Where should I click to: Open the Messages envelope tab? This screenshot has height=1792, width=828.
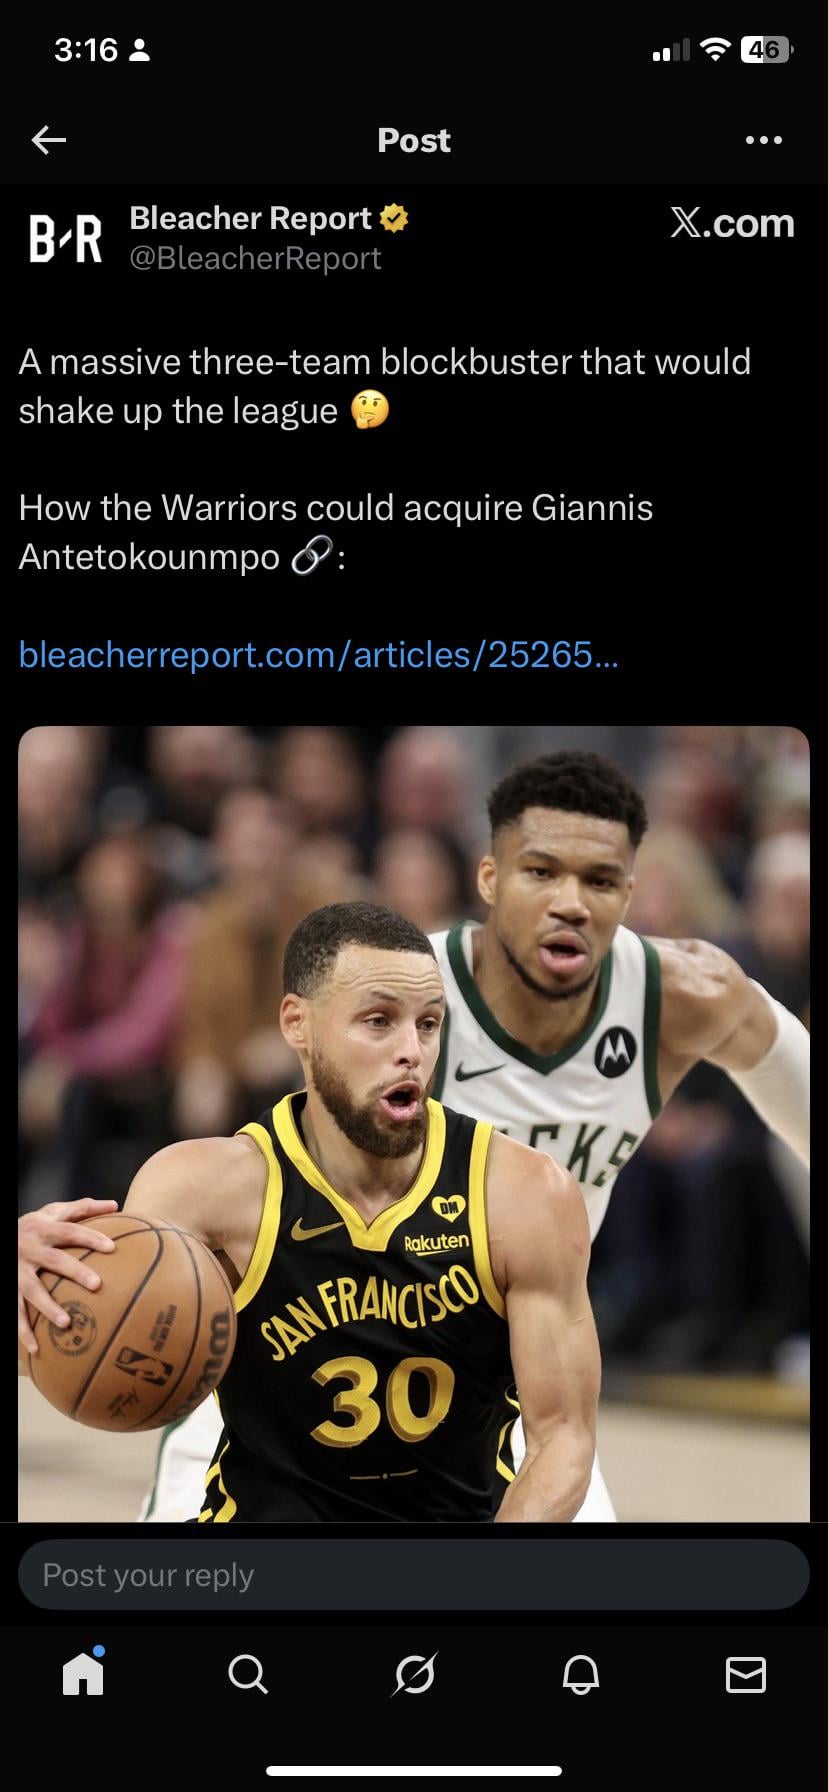[x=745, y=1674]
